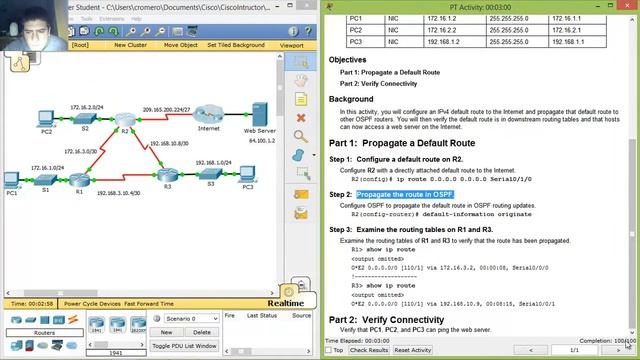Click PC2 in the topology
The width and height of the screenshot is (640, 360).
pos(46,119)
